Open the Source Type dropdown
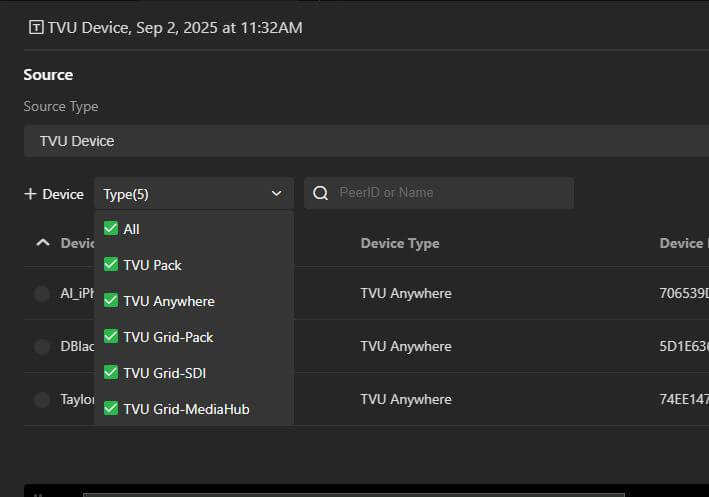Image resolution: width=709 pixels, height=497 pixels. pos(366,141)
